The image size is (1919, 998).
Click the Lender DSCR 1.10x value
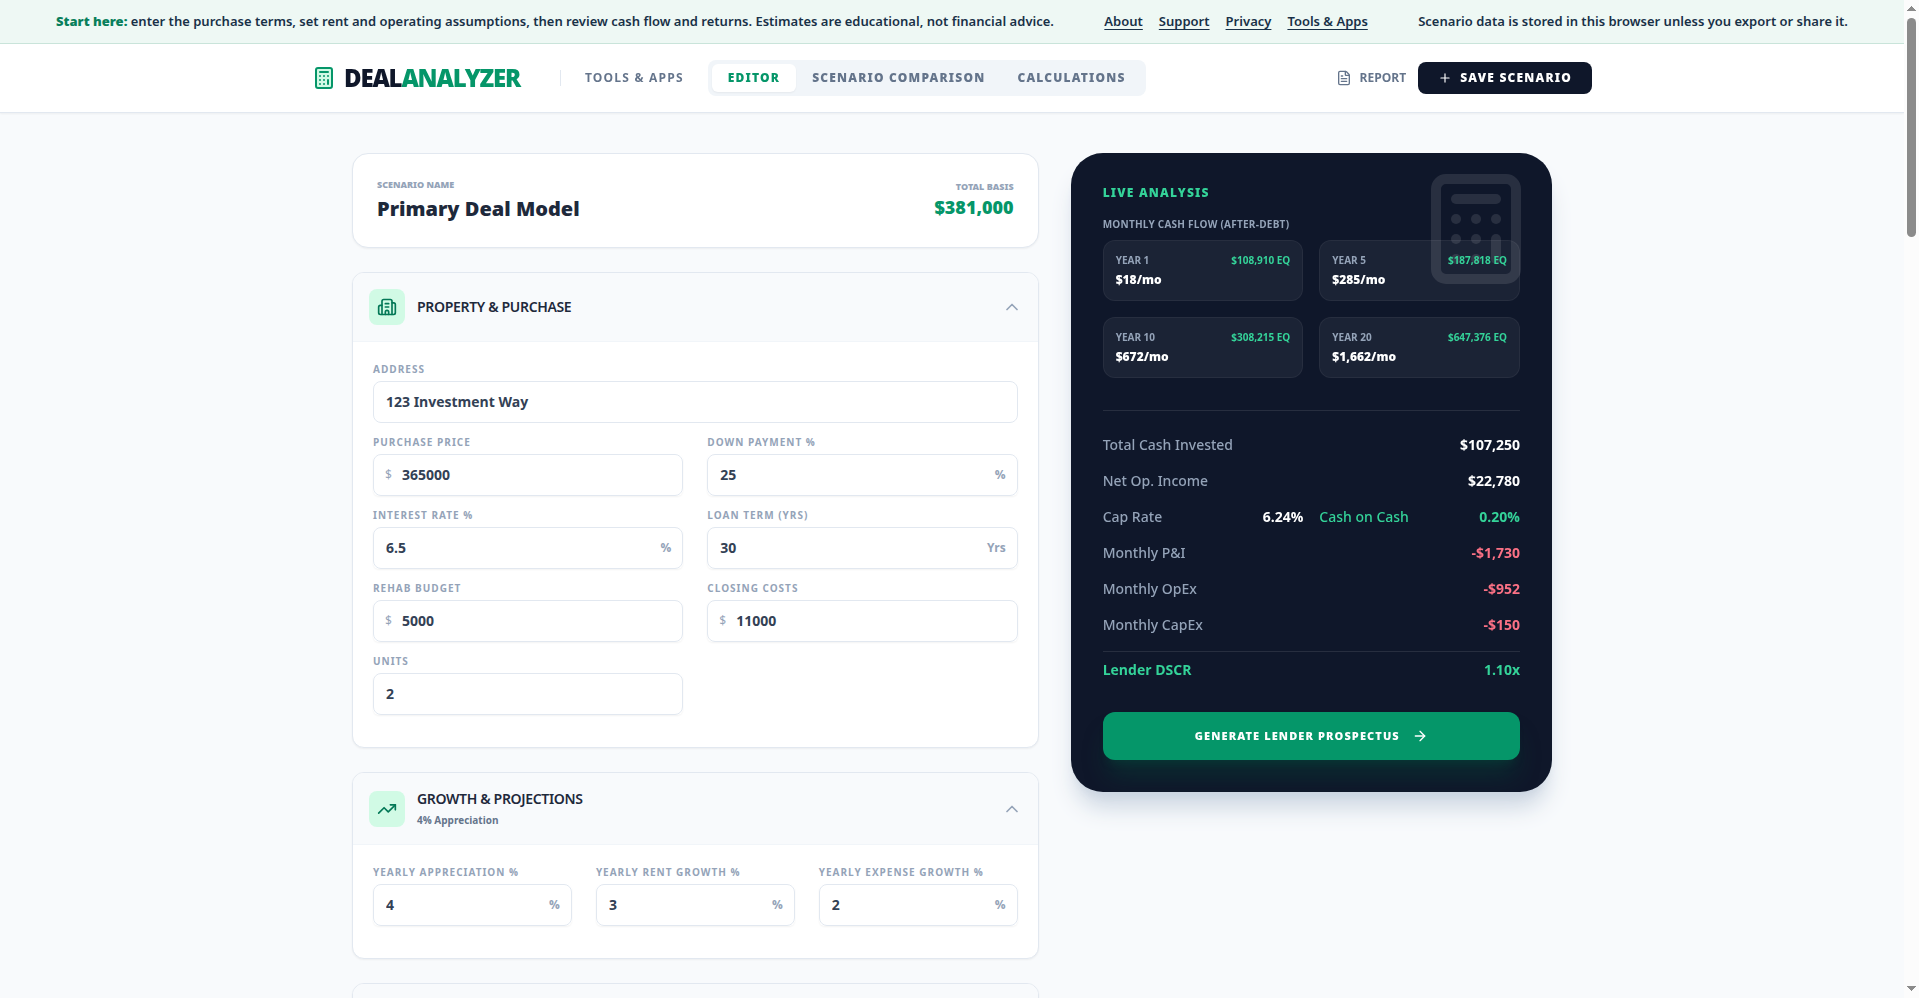[1502, 670]
